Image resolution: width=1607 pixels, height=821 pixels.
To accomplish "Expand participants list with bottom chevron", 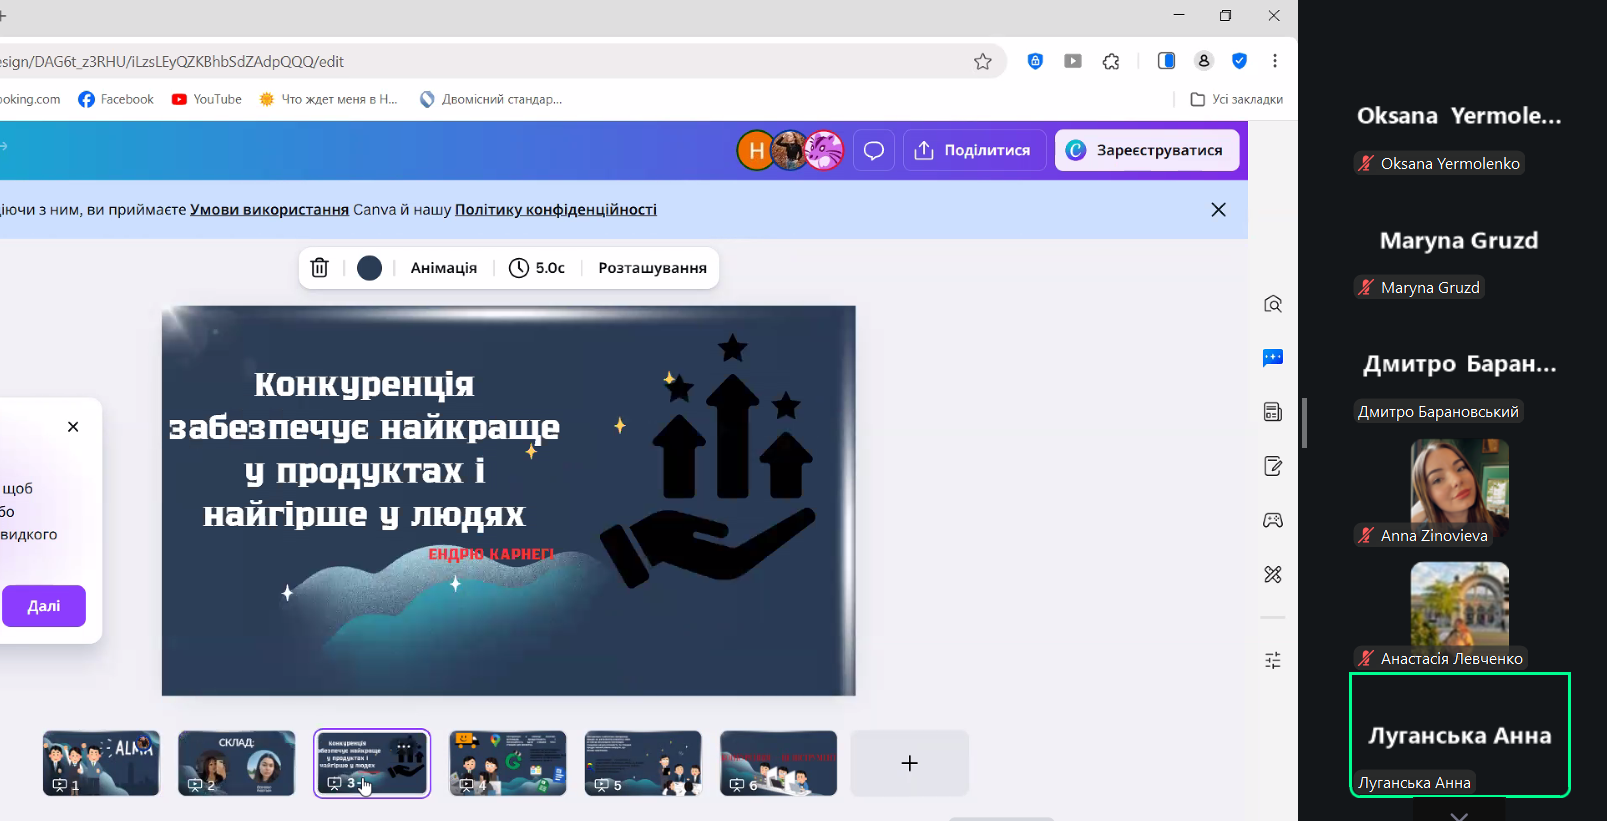I will point(1459,815).
